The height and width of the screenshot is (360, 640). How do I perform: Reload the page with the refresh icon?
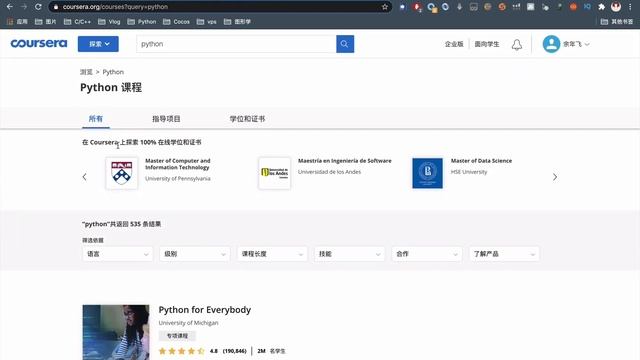click(38, 7)
